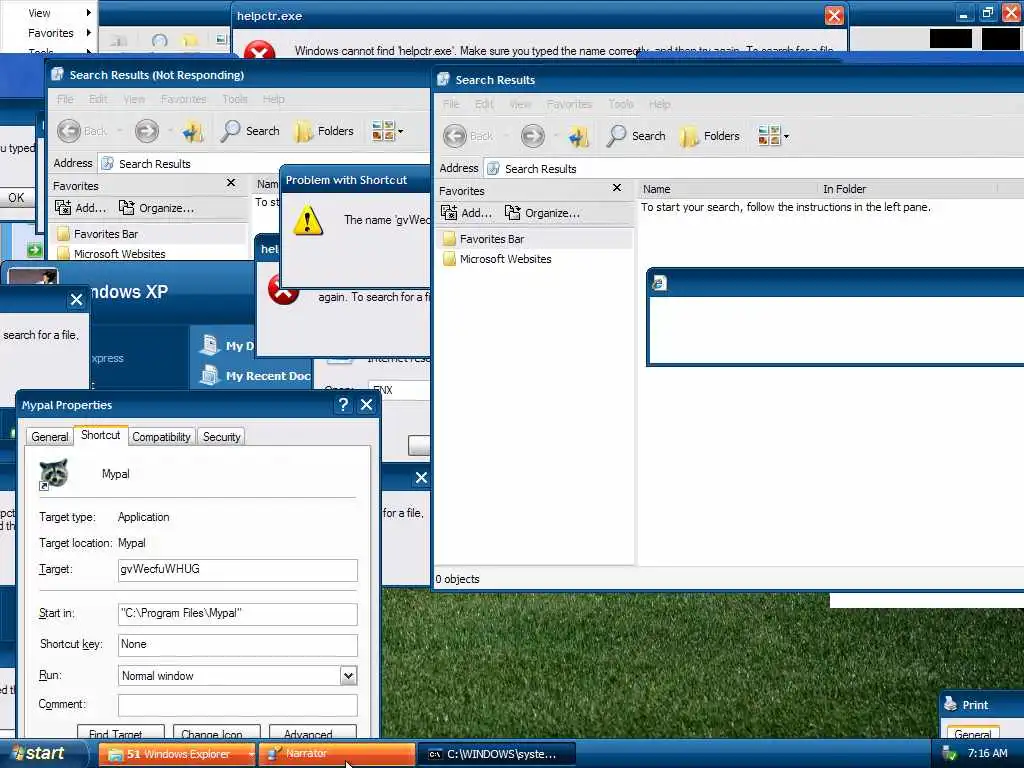Viewport: 1024px width, 768px height.
Task: Click red error icon in helpctr.exe dialog
Action: pos(259,50)
